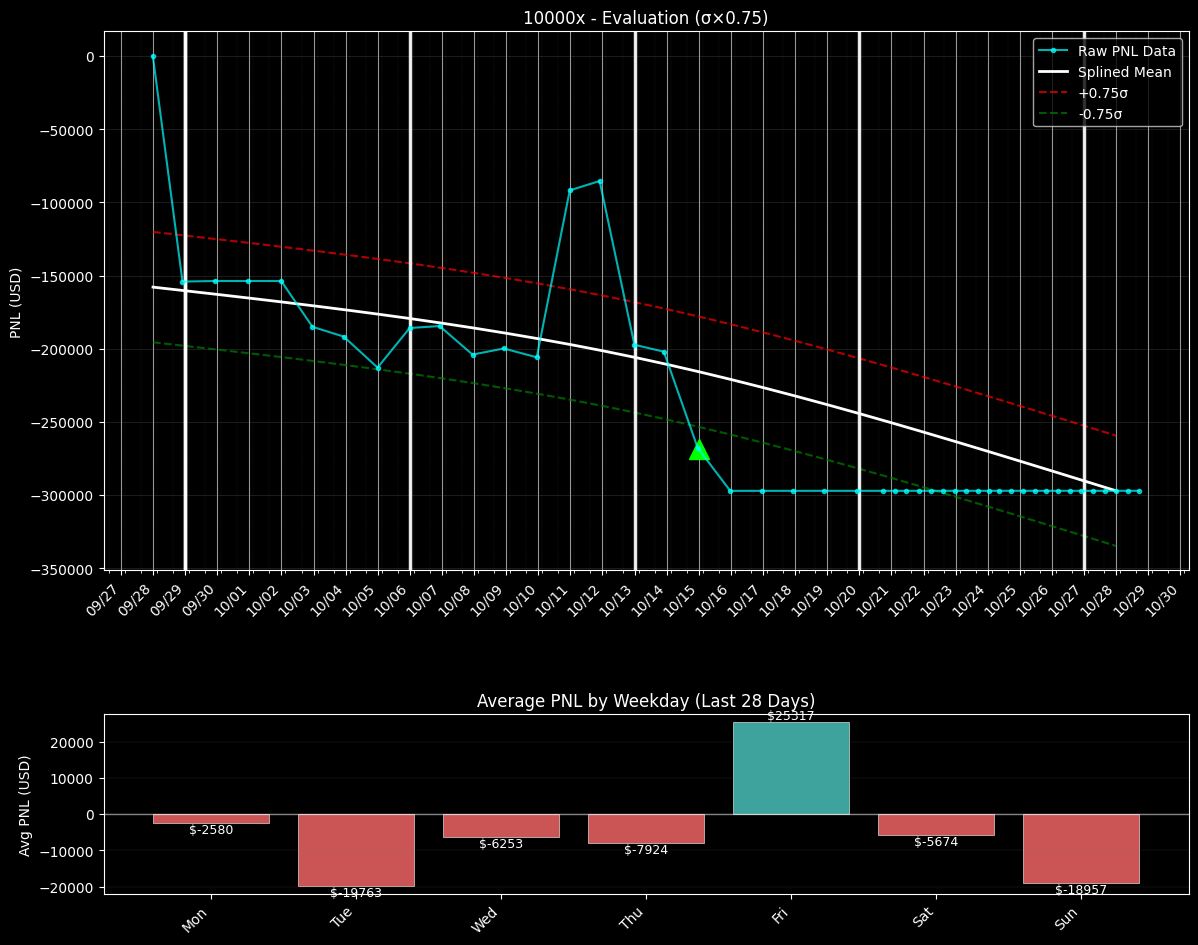Click 'Average PNL by Weekday' subplot title

tap(645, 701)
